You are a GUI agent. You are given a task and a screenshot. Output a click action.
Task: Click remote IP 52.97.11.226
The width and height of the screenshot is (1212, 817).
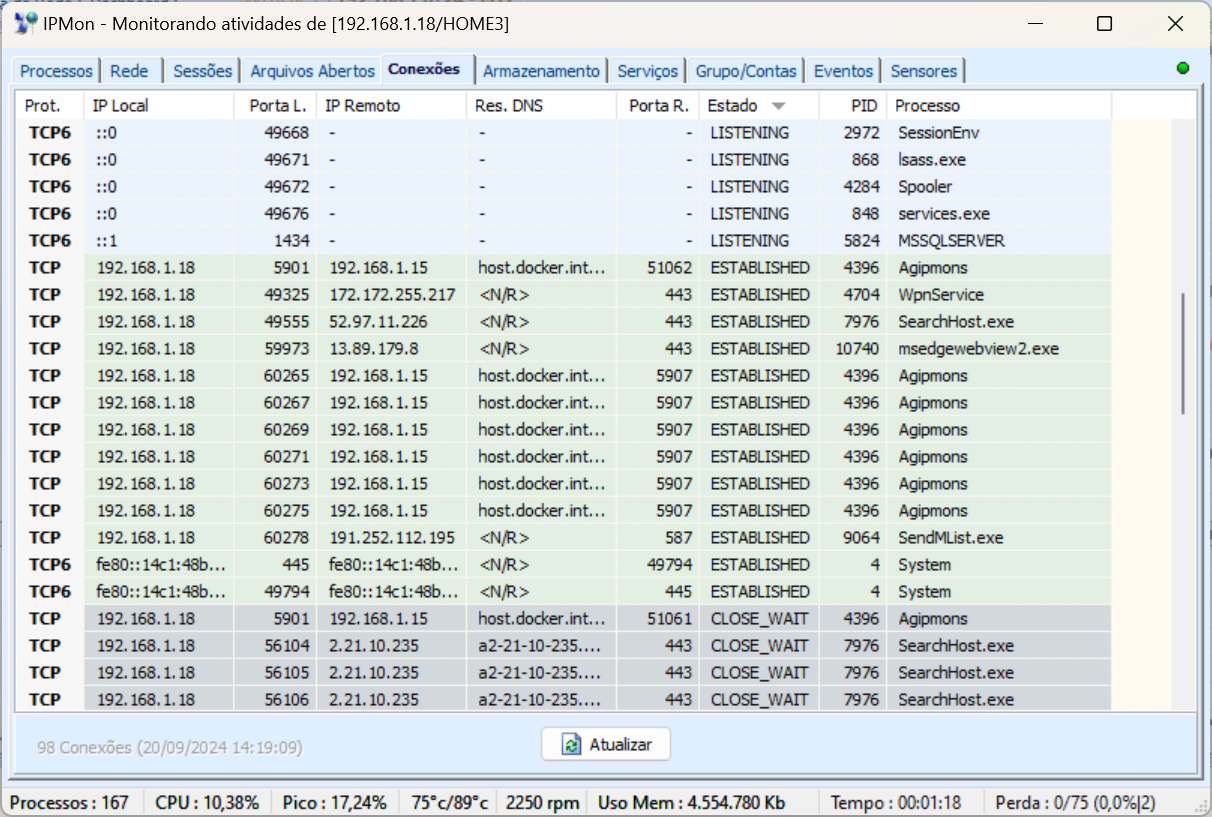click(378, 322)
